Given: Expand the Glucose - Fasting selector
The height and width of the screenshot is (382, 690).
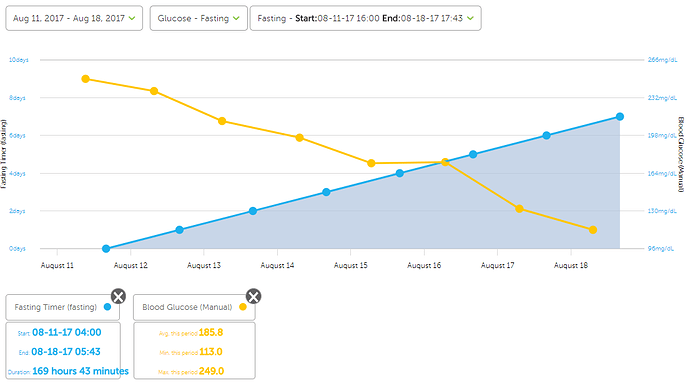Looking at the screenshot, I should point(198,18).
